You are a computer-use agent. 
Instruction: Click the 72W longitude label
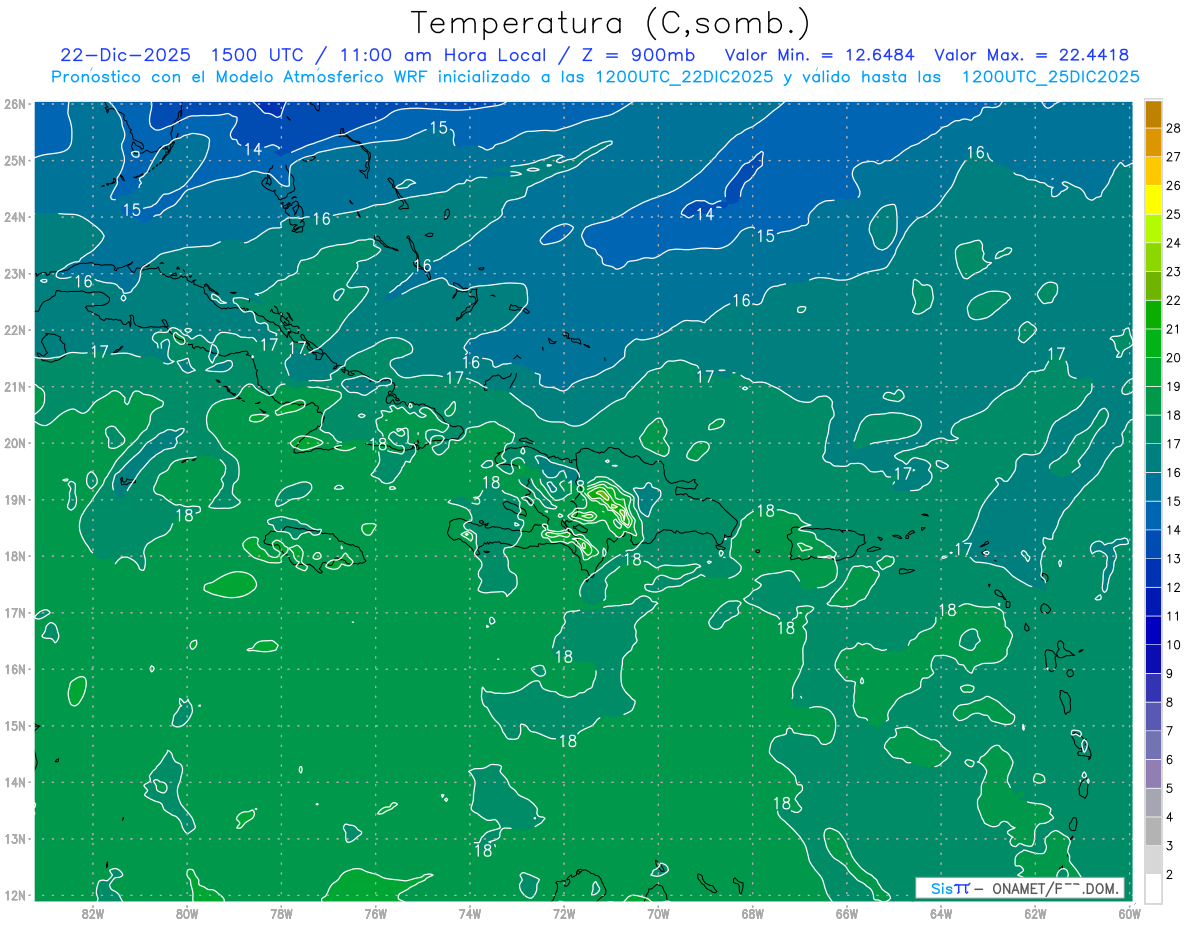click(564, 912)
